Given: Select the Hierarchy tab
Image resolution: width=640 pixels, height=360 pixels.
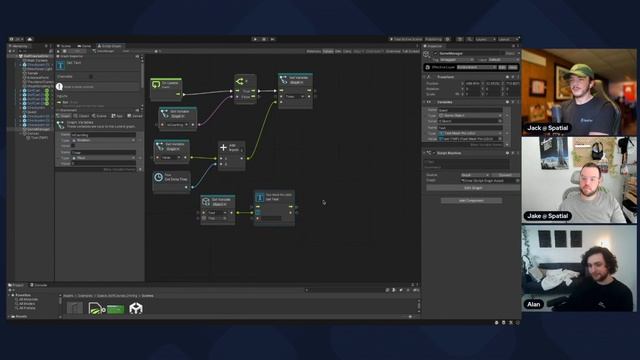Looking at the screenshot, I should click(x=19, y=46).
